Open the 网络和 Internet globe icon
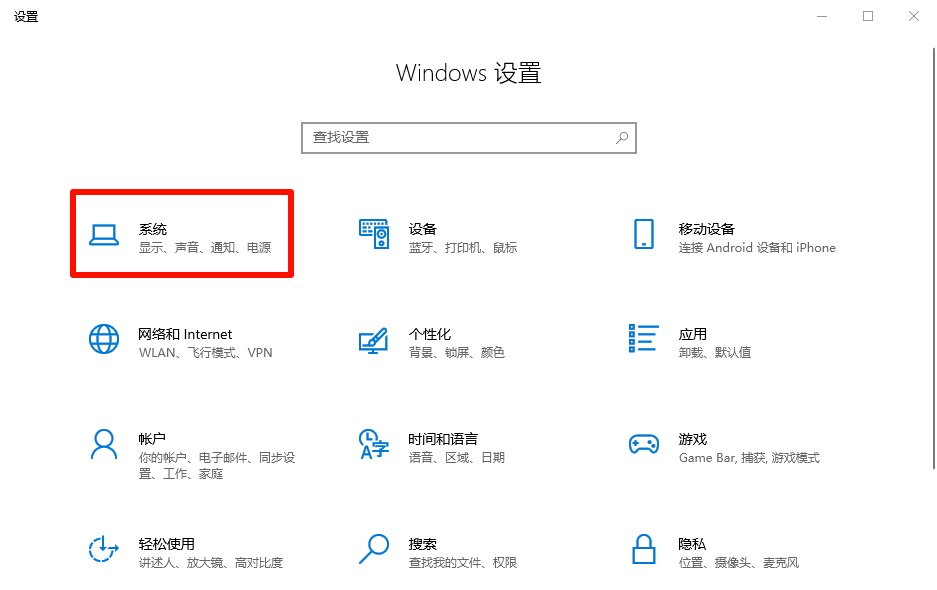Screen dimensions: 937x590 pyautogui.click(x=104, y=339)
